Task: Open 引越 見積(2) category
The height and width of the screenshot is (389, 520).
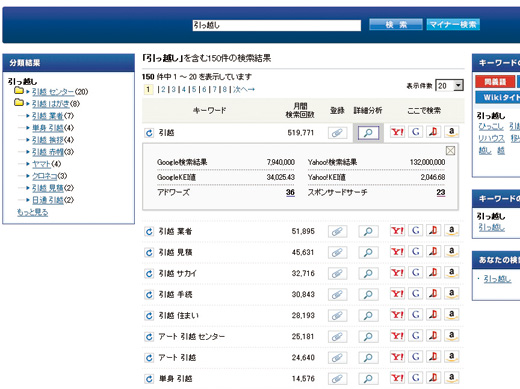Action: [48, 188]
